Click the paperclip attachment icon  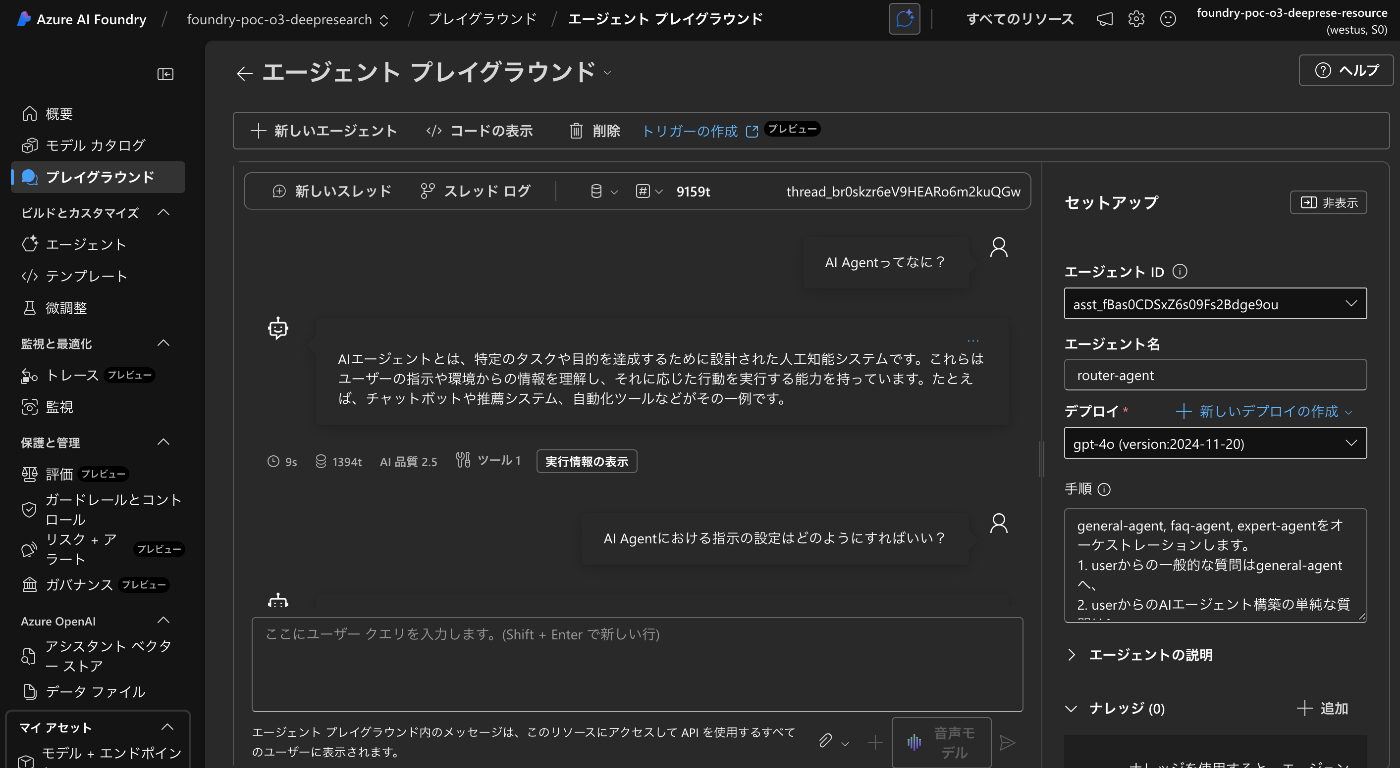coord(826,742)
